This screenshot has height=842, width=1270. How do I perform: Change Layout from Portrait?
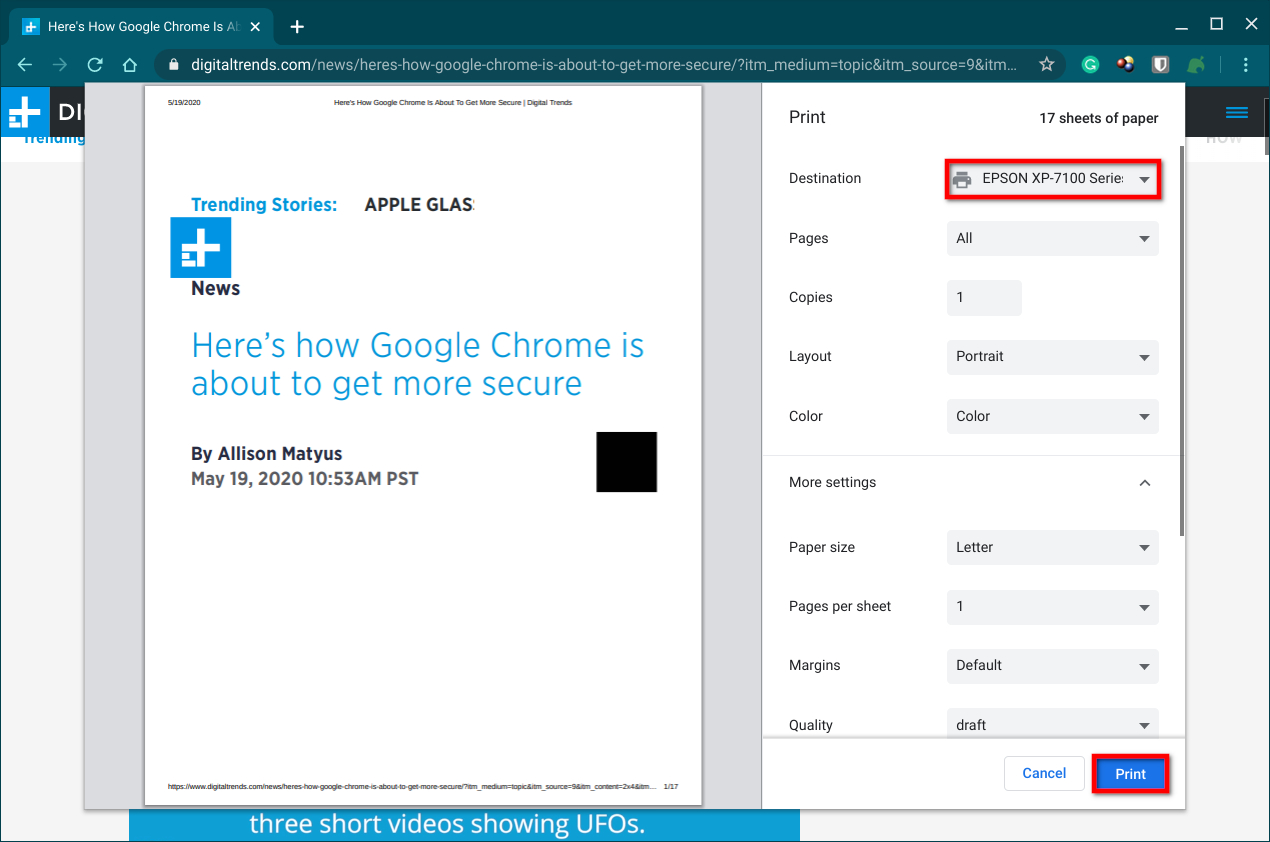[x=1053, y=357]
